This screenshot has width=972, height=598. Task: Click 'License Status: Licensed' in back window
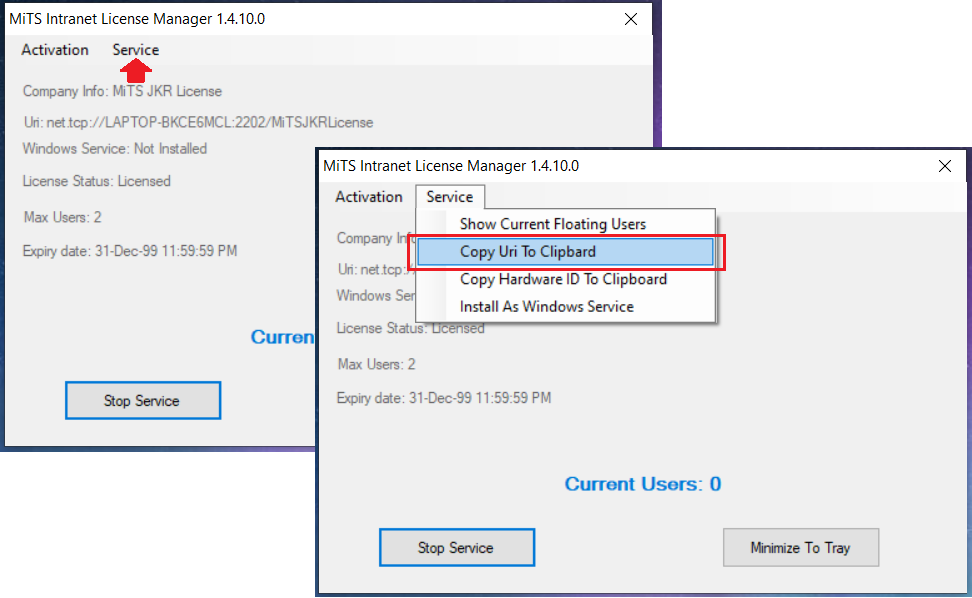point(97,181)
